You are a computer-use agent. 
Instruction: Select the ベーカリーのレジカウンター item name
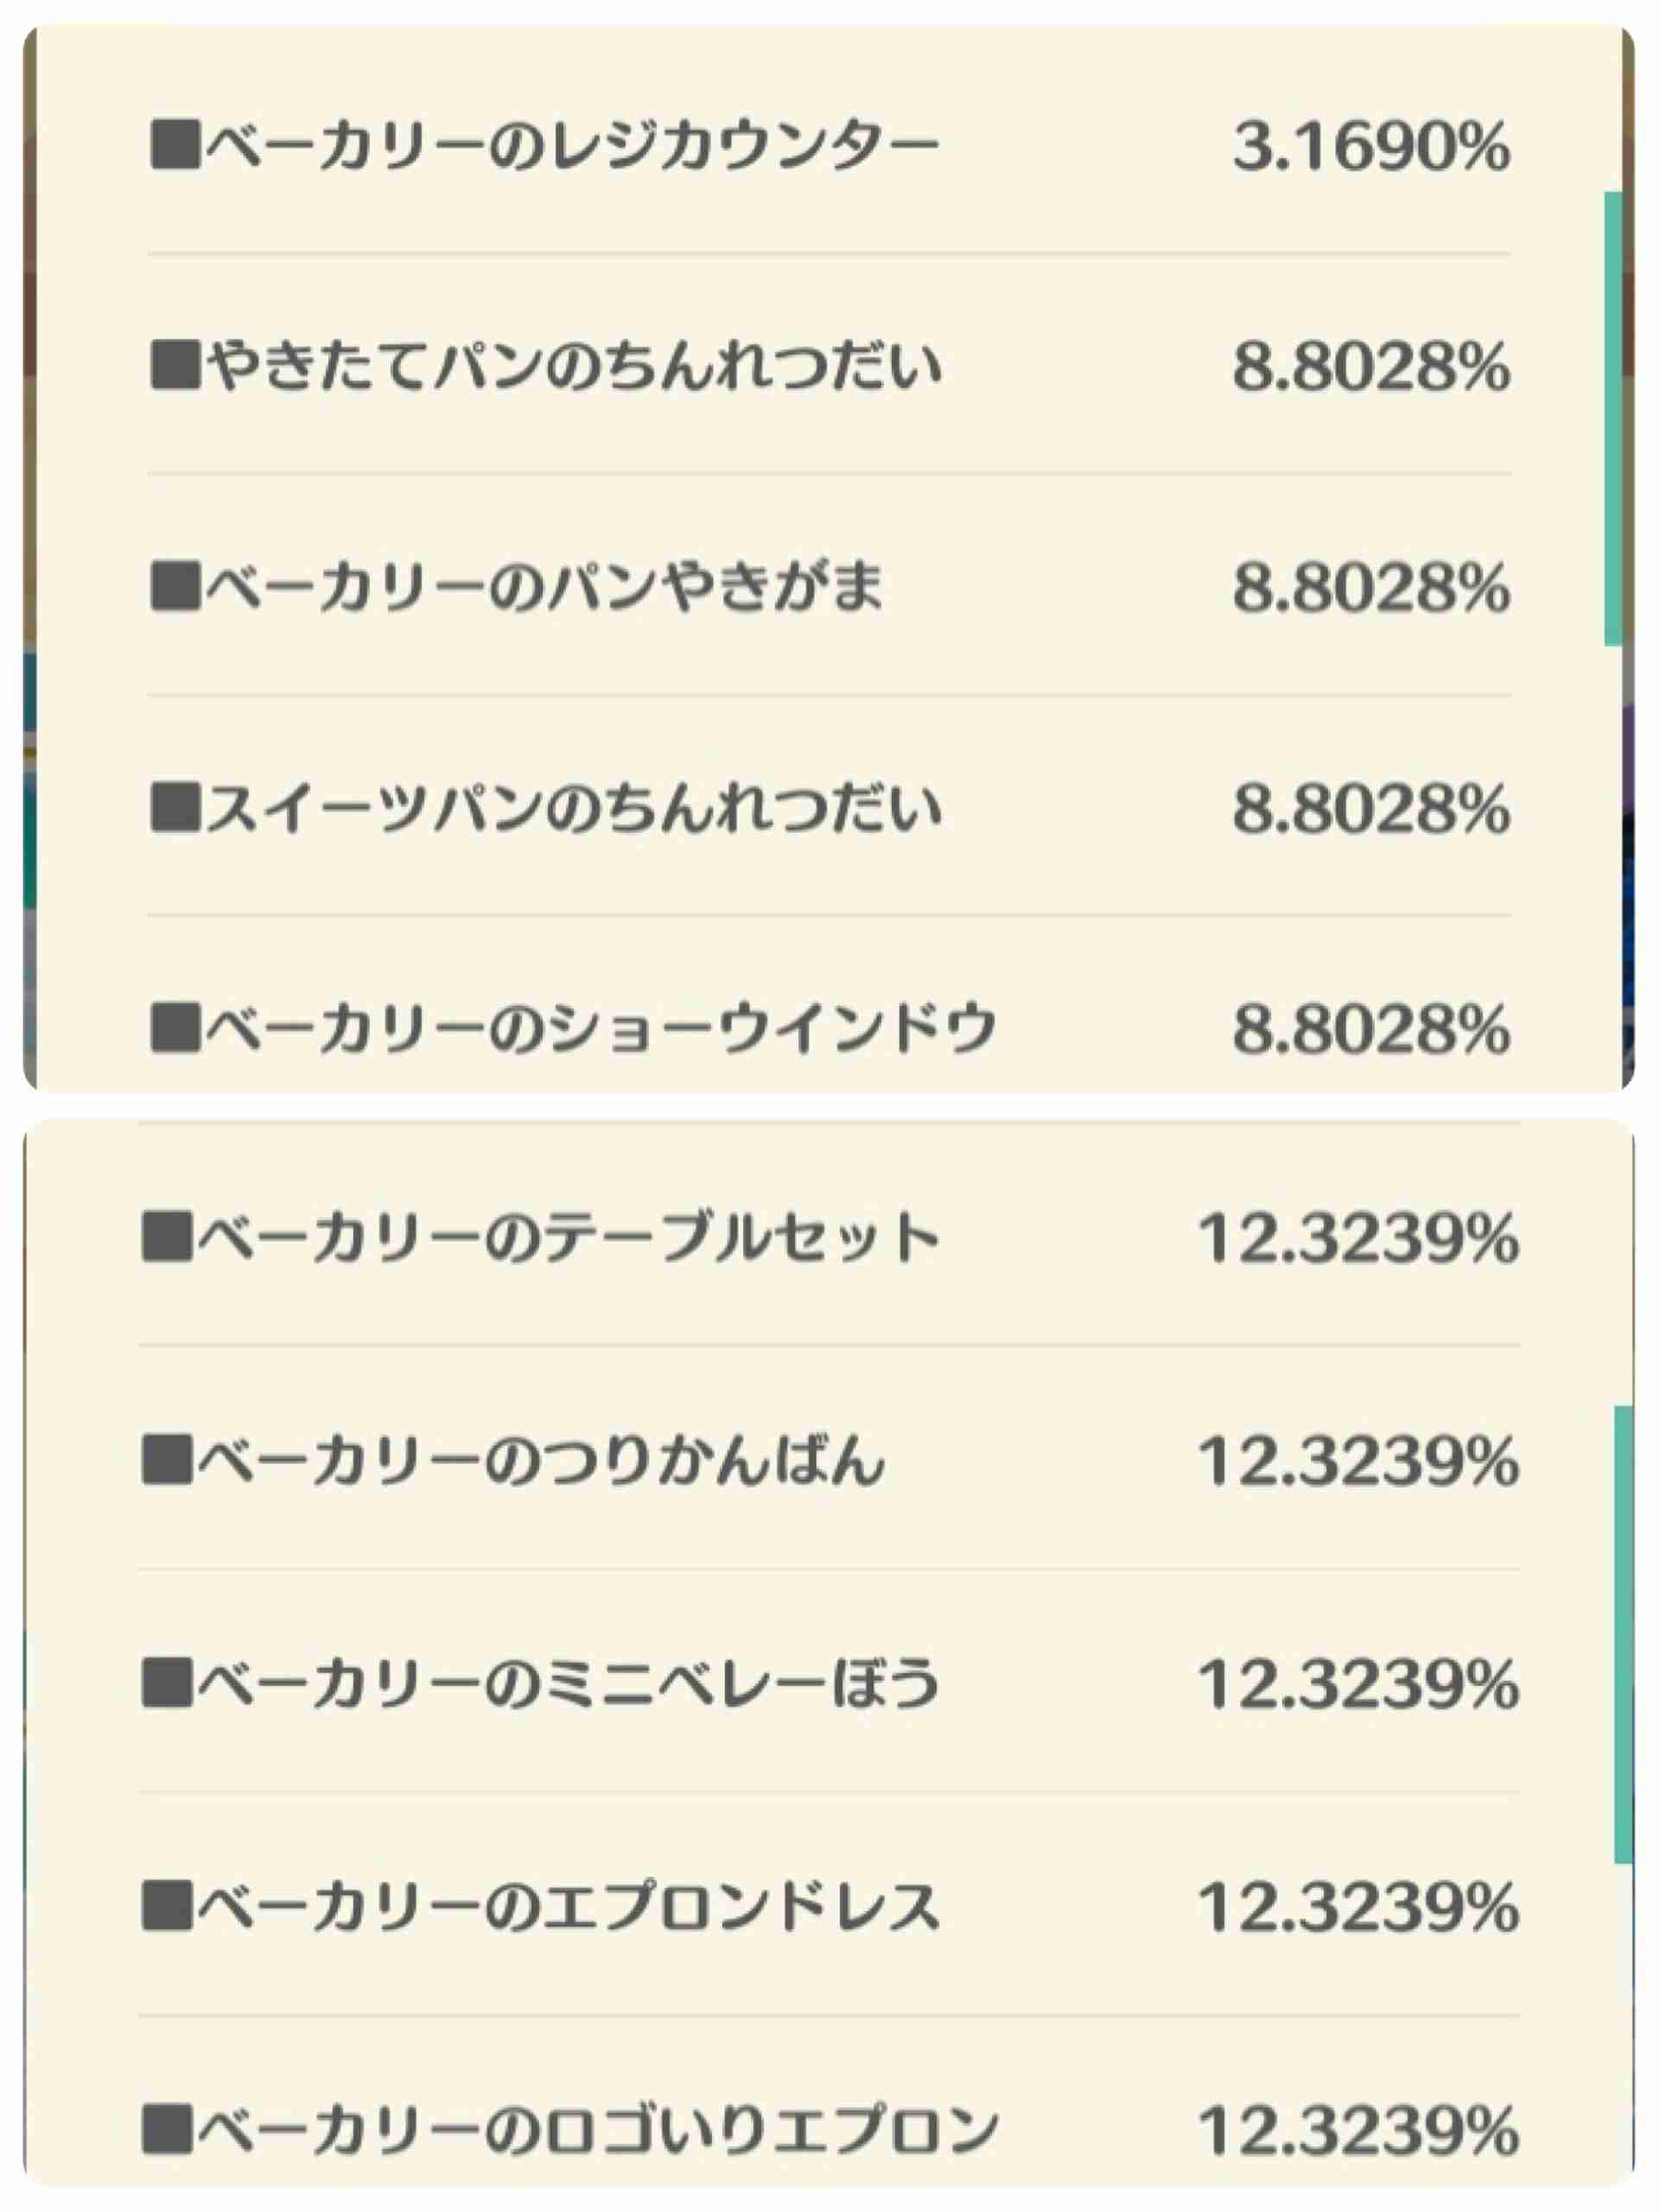coord(572,147)
